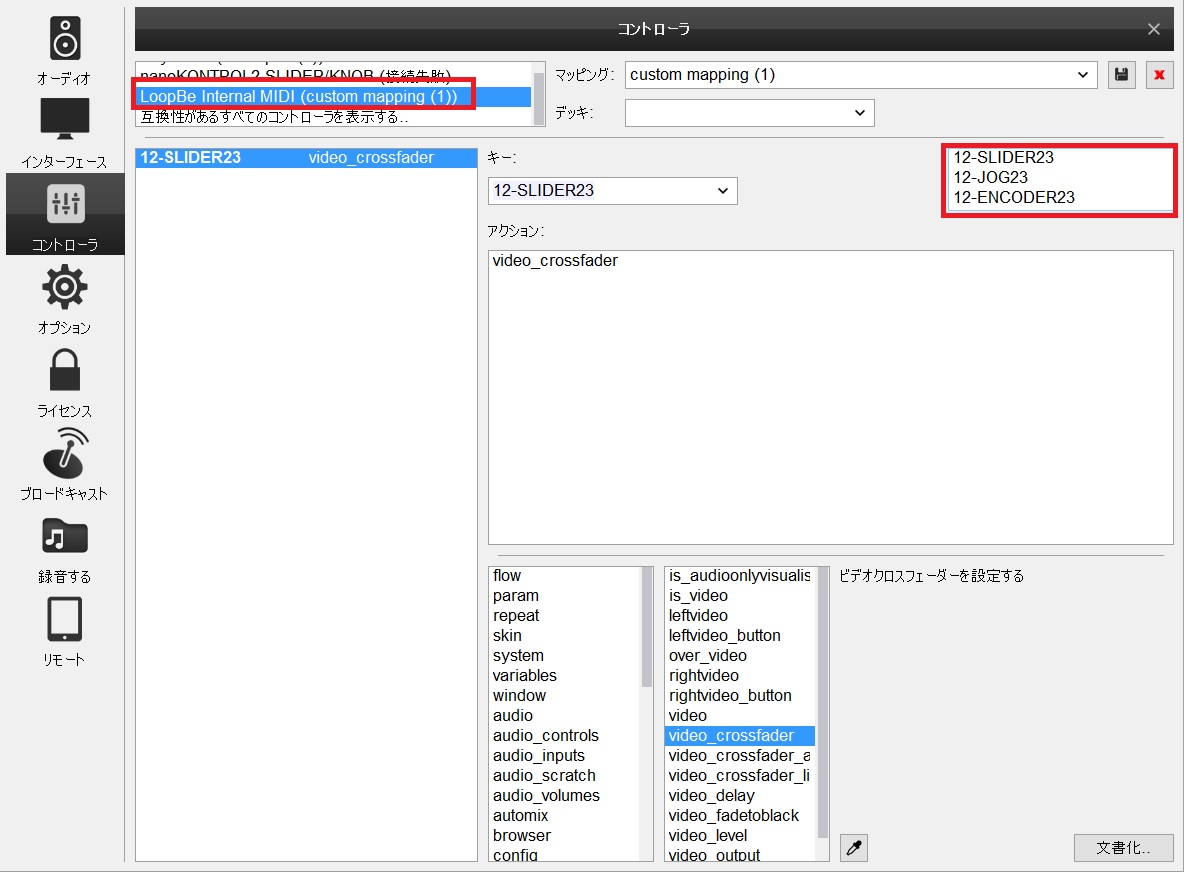Select the video action entry
This screenshot has width=1184, height=872.
pyautogui.click(x=740, y=716)
